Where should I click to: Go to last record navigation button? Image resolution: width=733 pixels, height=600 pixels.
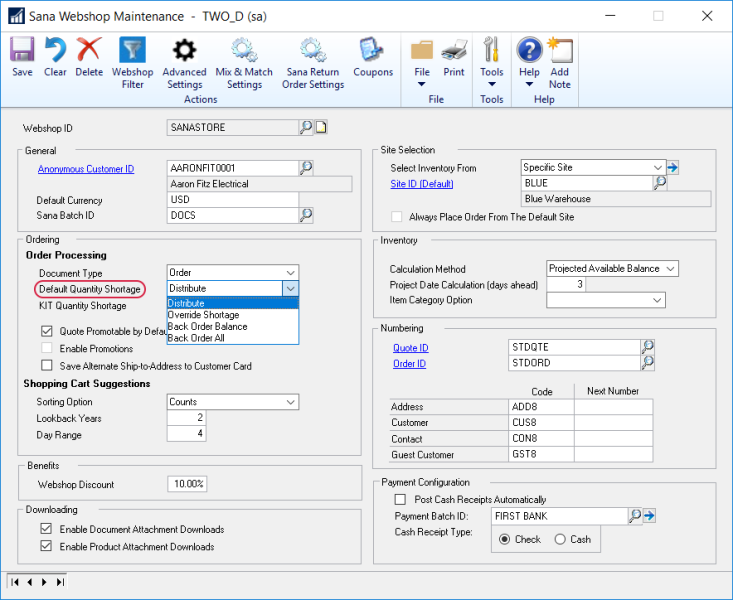point(60,582)
